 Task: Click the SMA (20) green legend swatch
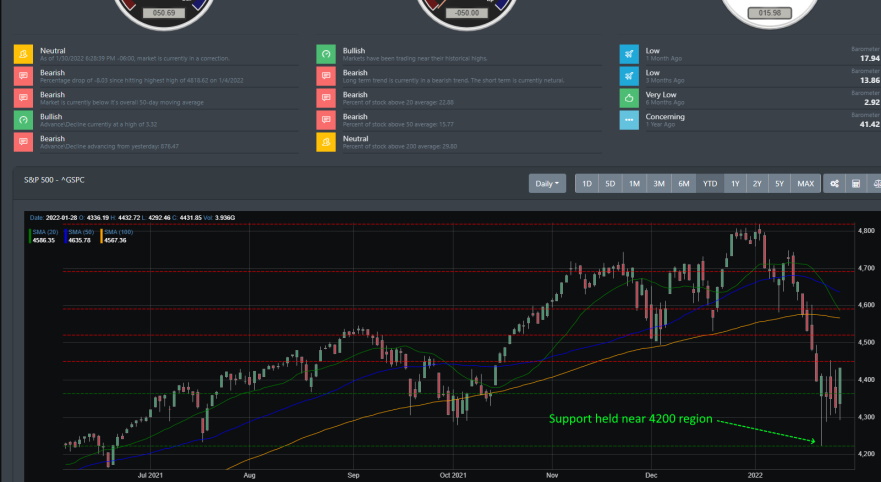pos(30,236)
